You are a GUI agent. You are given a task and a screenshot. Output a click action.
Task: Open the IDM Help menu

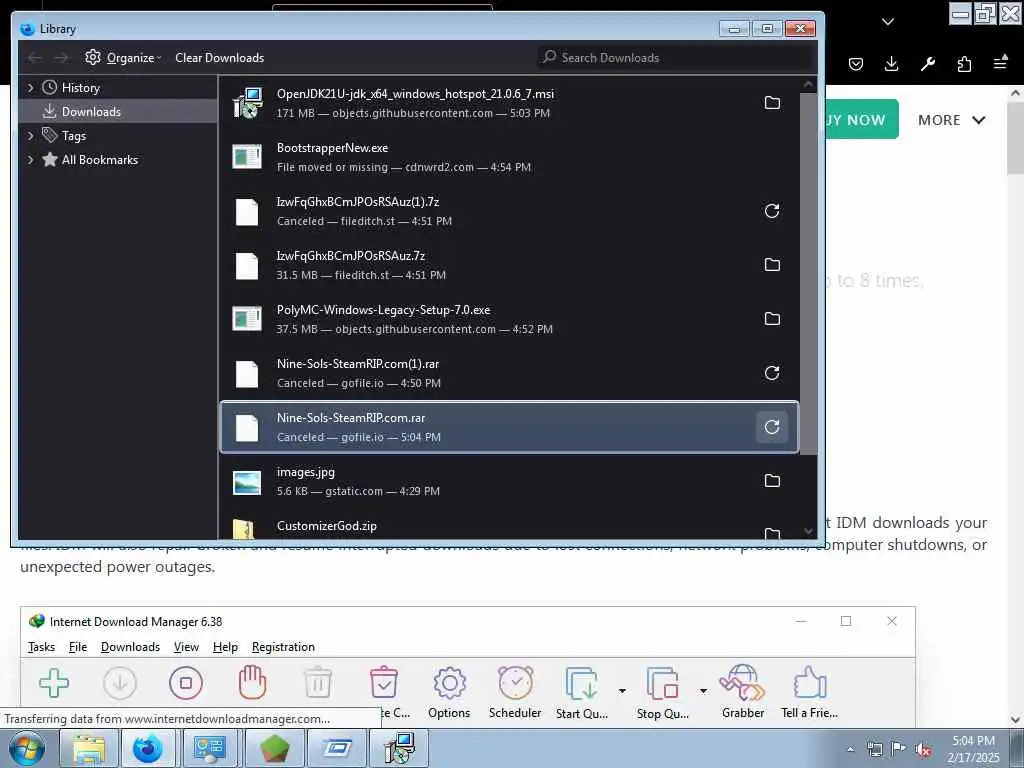225,647
